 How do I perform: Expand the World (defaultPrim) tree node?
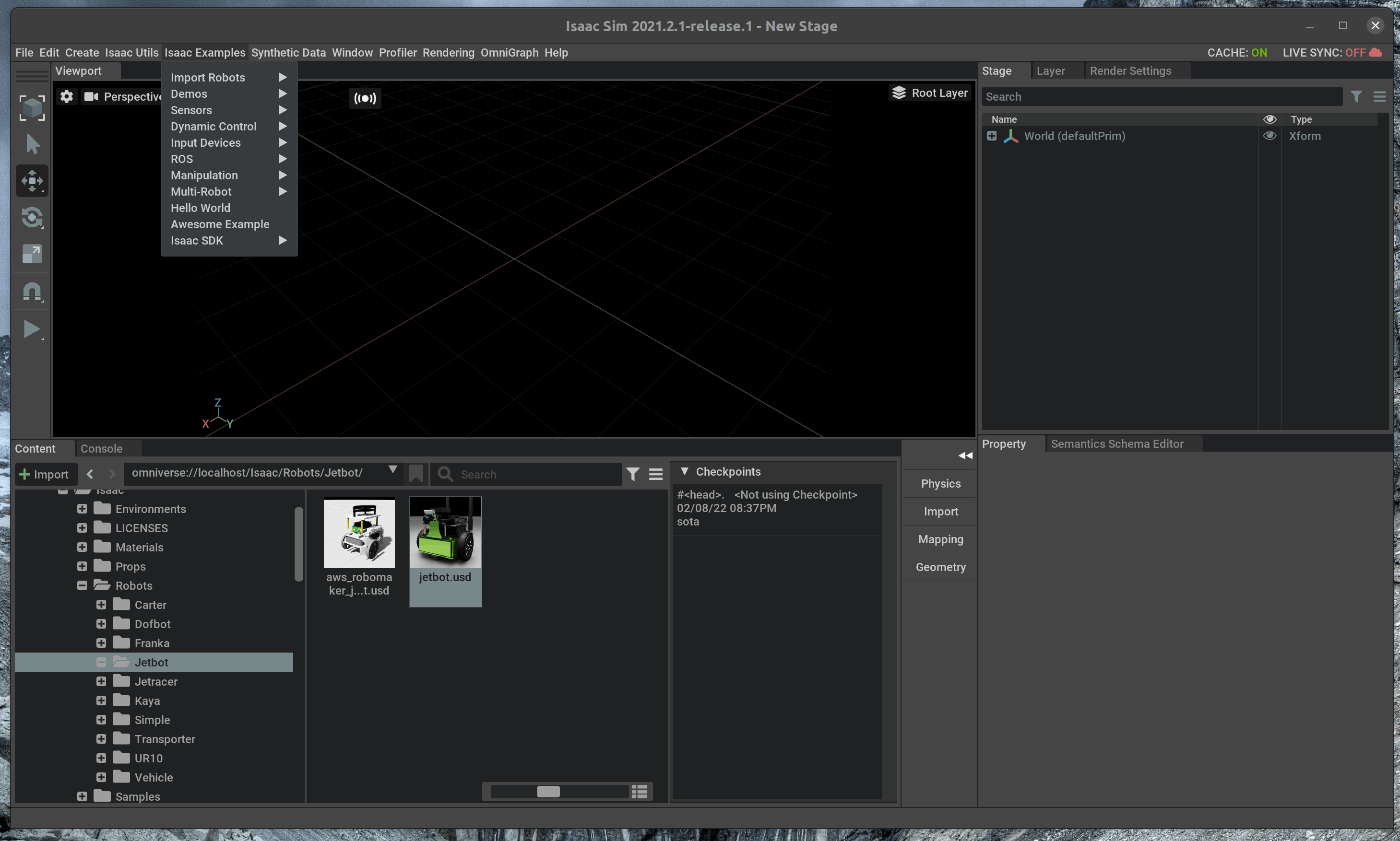[x=992, y=136]
